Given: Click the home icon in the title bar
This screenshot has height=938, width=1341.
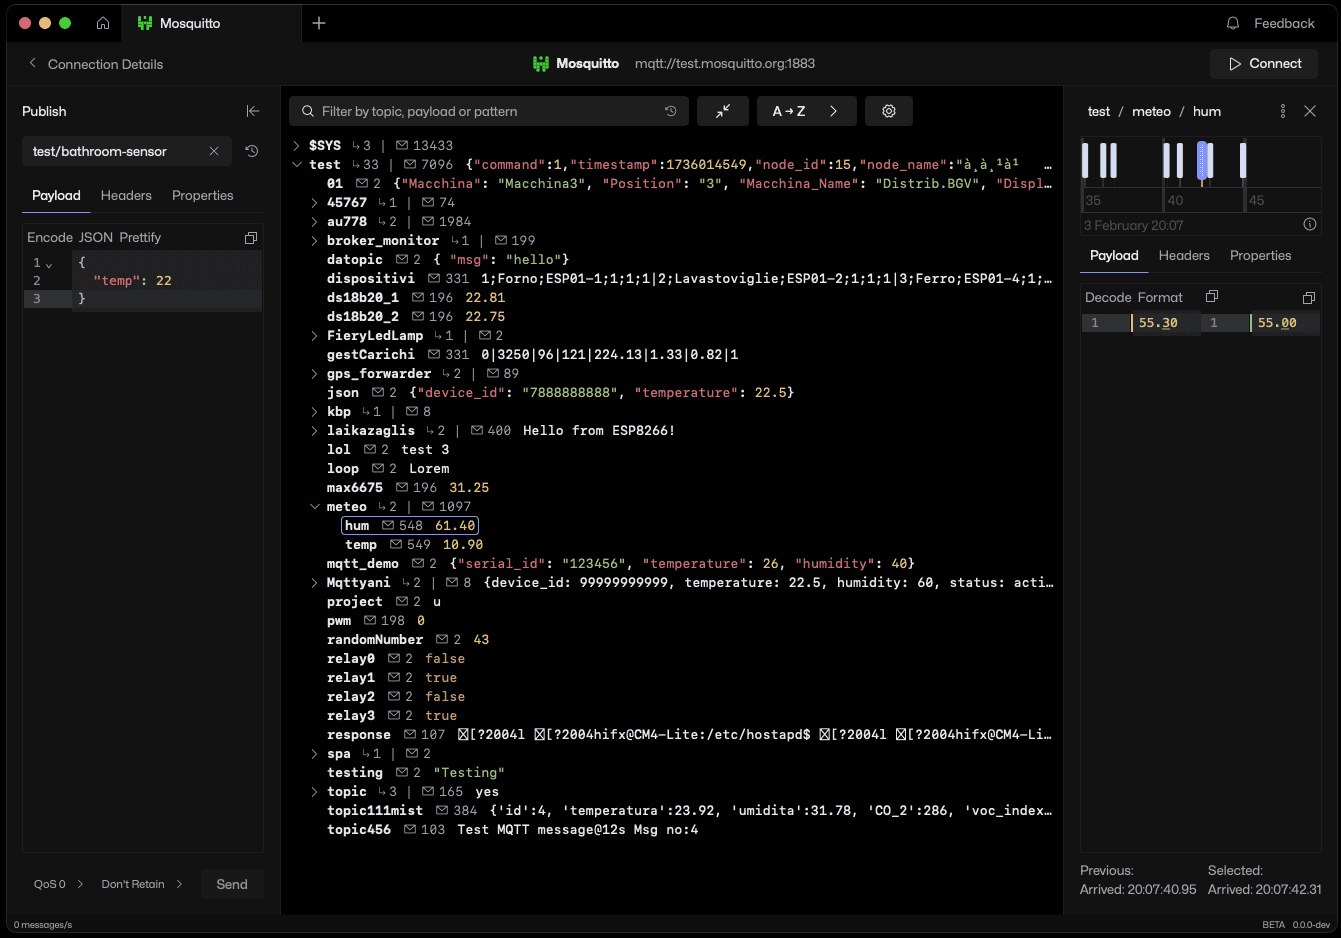Looking at the screenshot, I should 102,22.
